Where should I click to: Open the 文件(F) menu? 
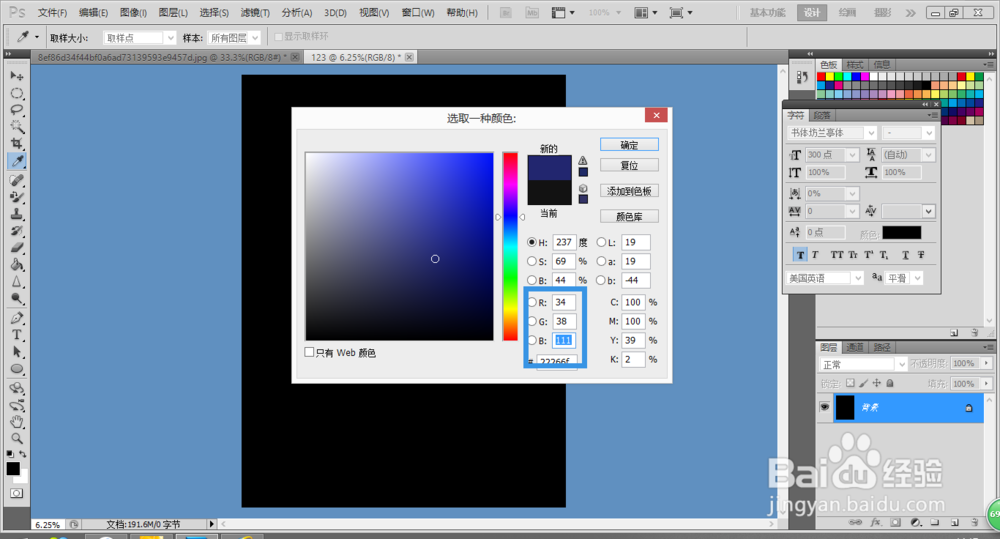52,13
